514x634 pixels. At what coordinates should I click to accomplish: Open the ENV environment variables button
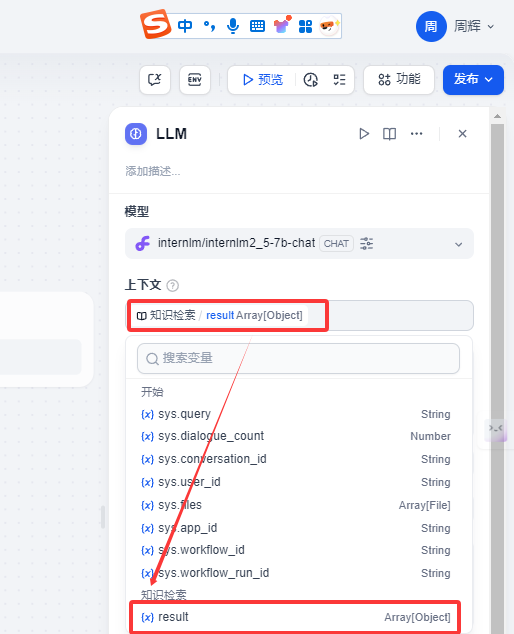click(x=195, y=80)
